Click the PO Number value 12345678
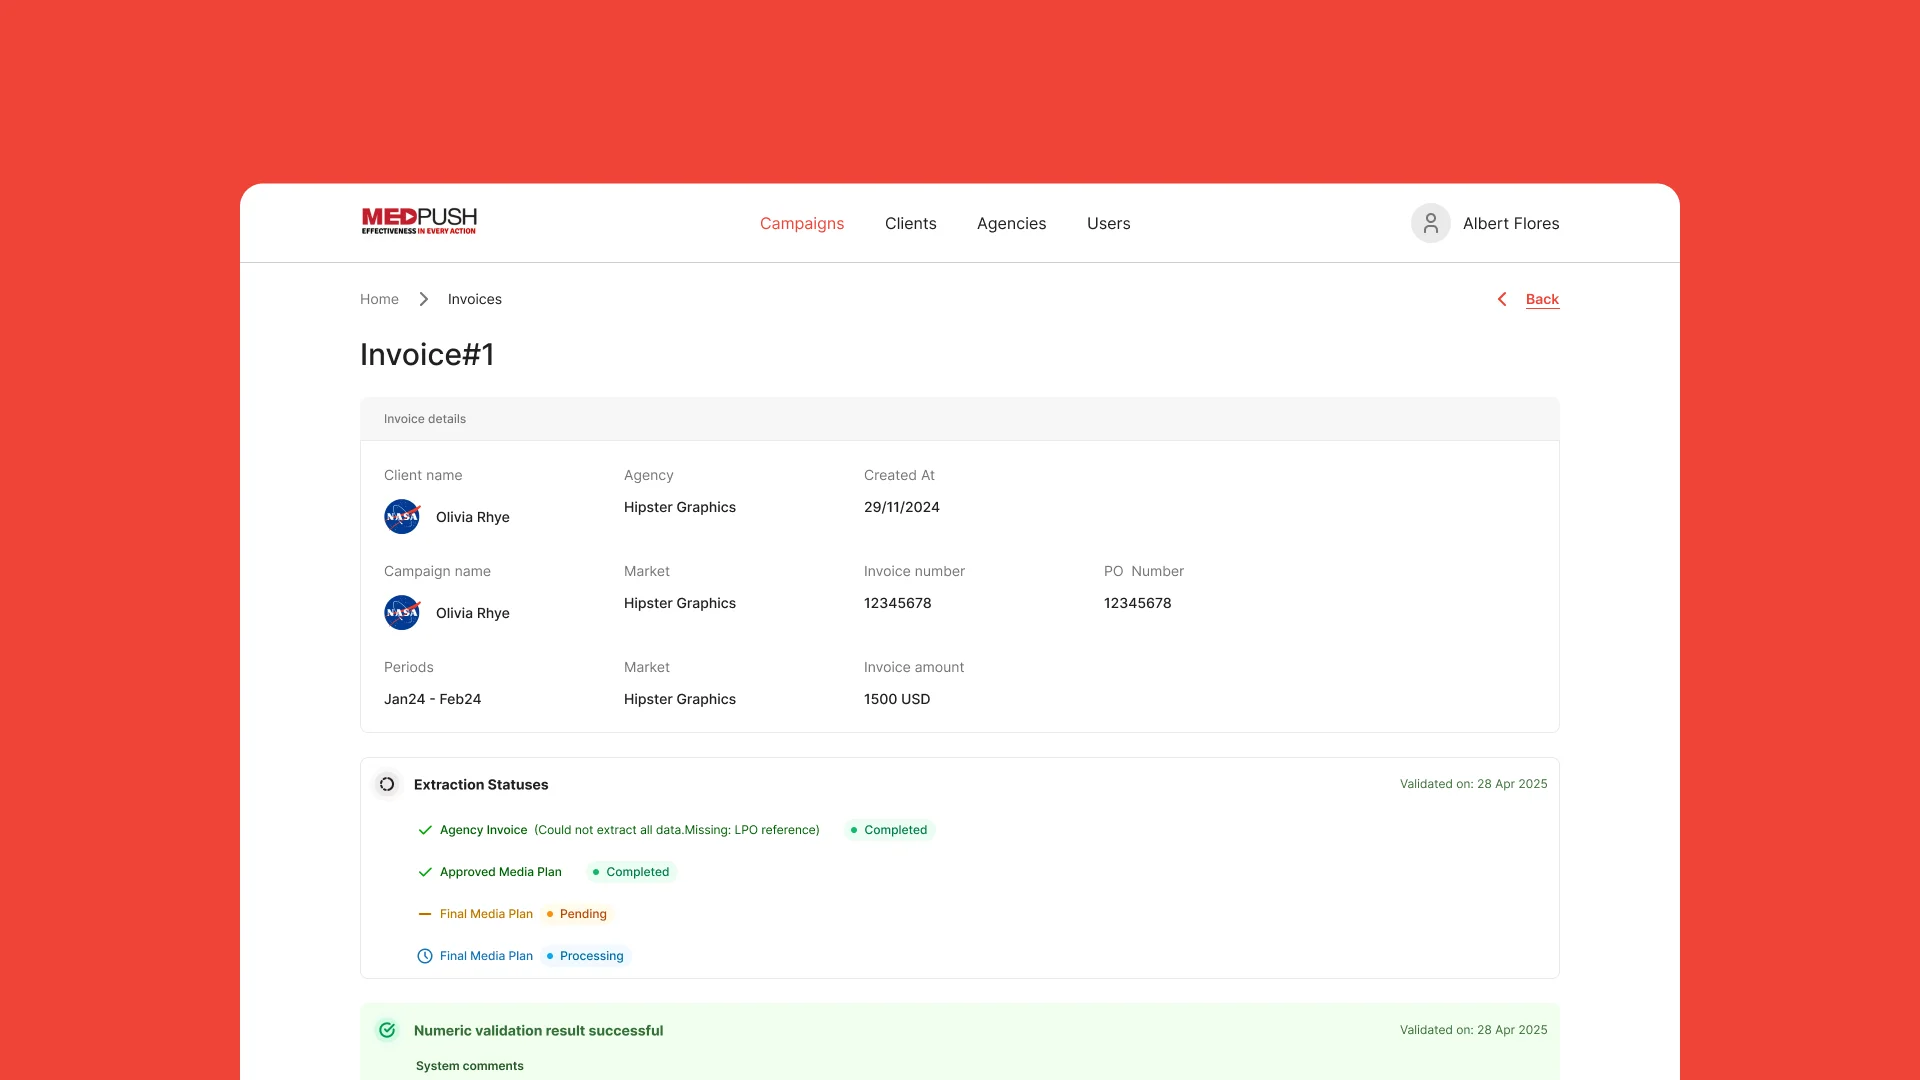This screenshot has height=1080, width=1920. [x=1138, y=603]
